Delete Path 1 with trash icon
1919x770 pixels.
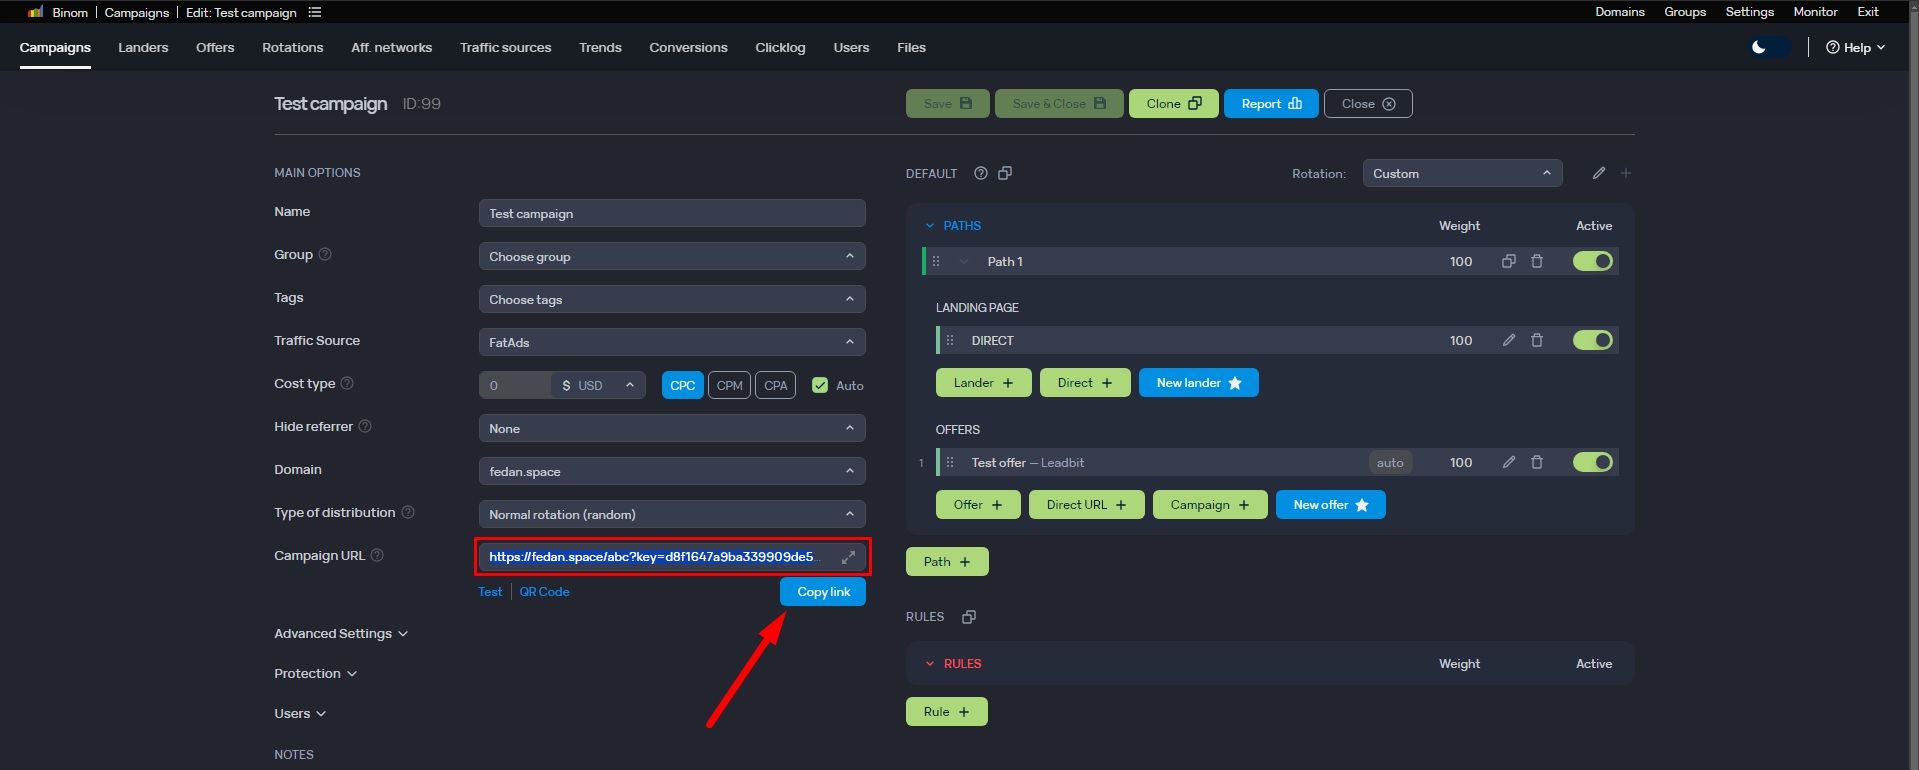1537,261
